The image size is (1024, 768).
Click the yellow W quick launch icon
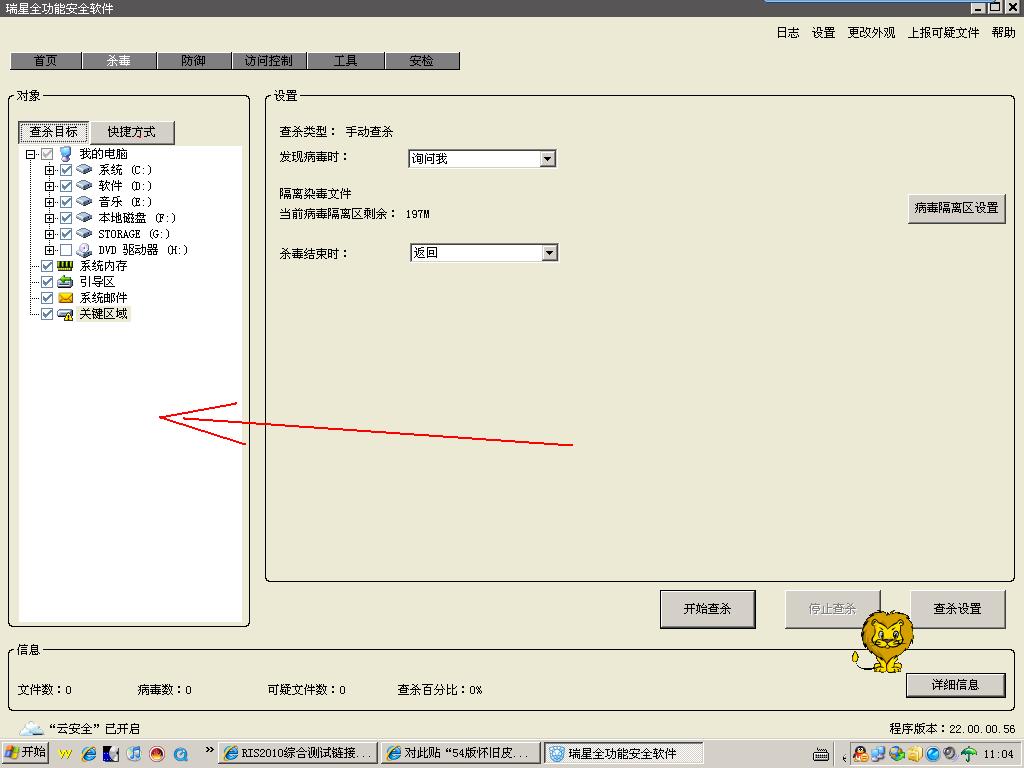tap(65, 754)
